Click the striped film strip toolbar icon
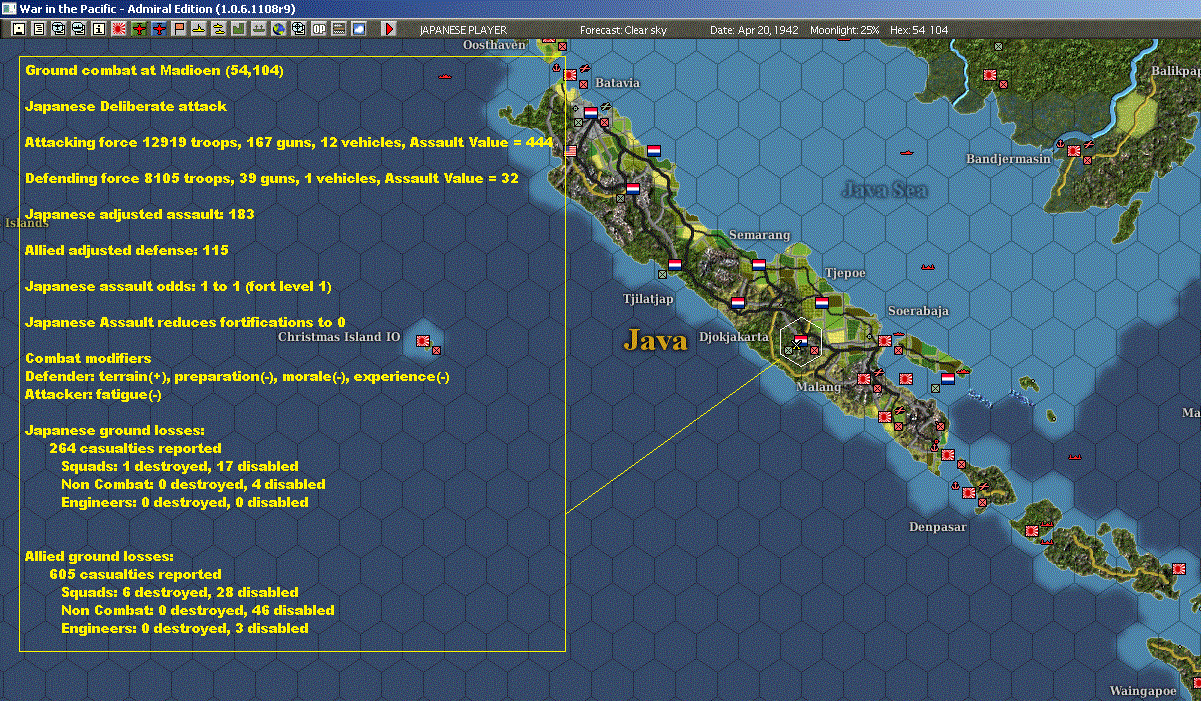Screen dimensions: 1201x701 [x=339, y=29]
